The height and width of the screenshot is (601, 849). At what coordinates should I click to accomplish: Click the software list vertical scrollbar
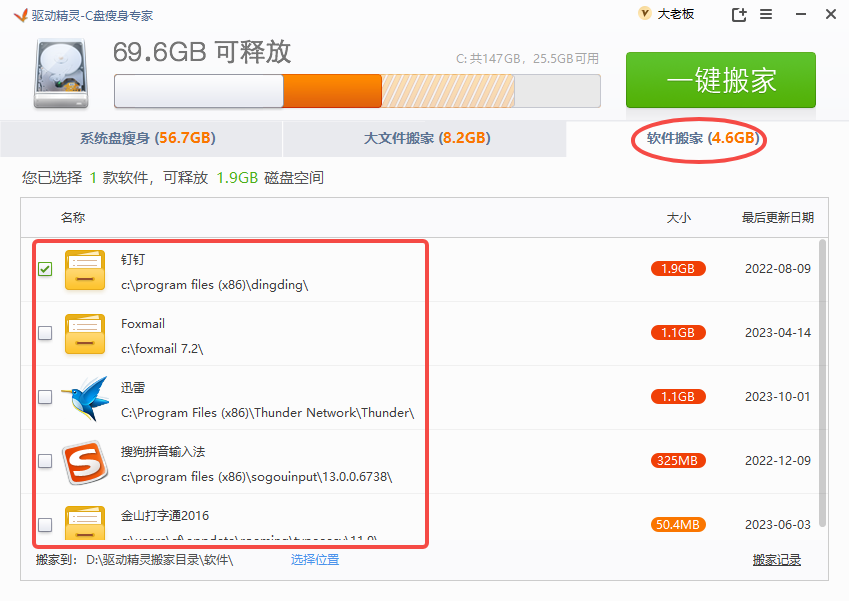click(822, 380)
